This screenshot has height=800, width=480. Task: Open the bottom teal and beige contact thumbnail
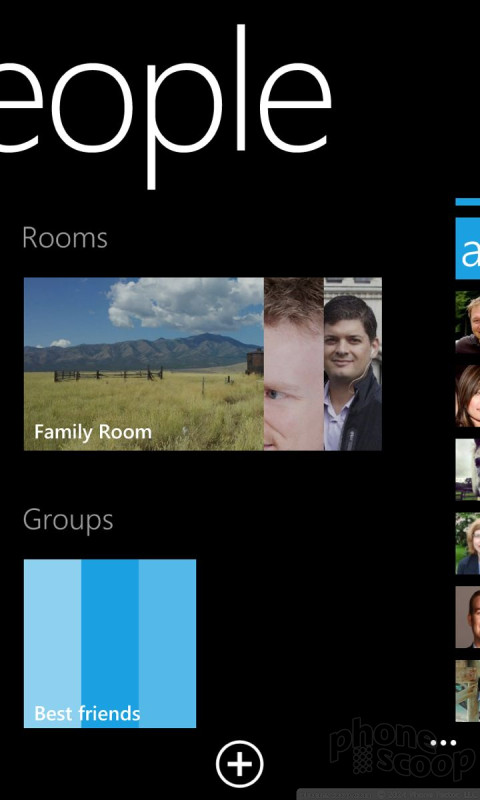(x=468, y=691)
